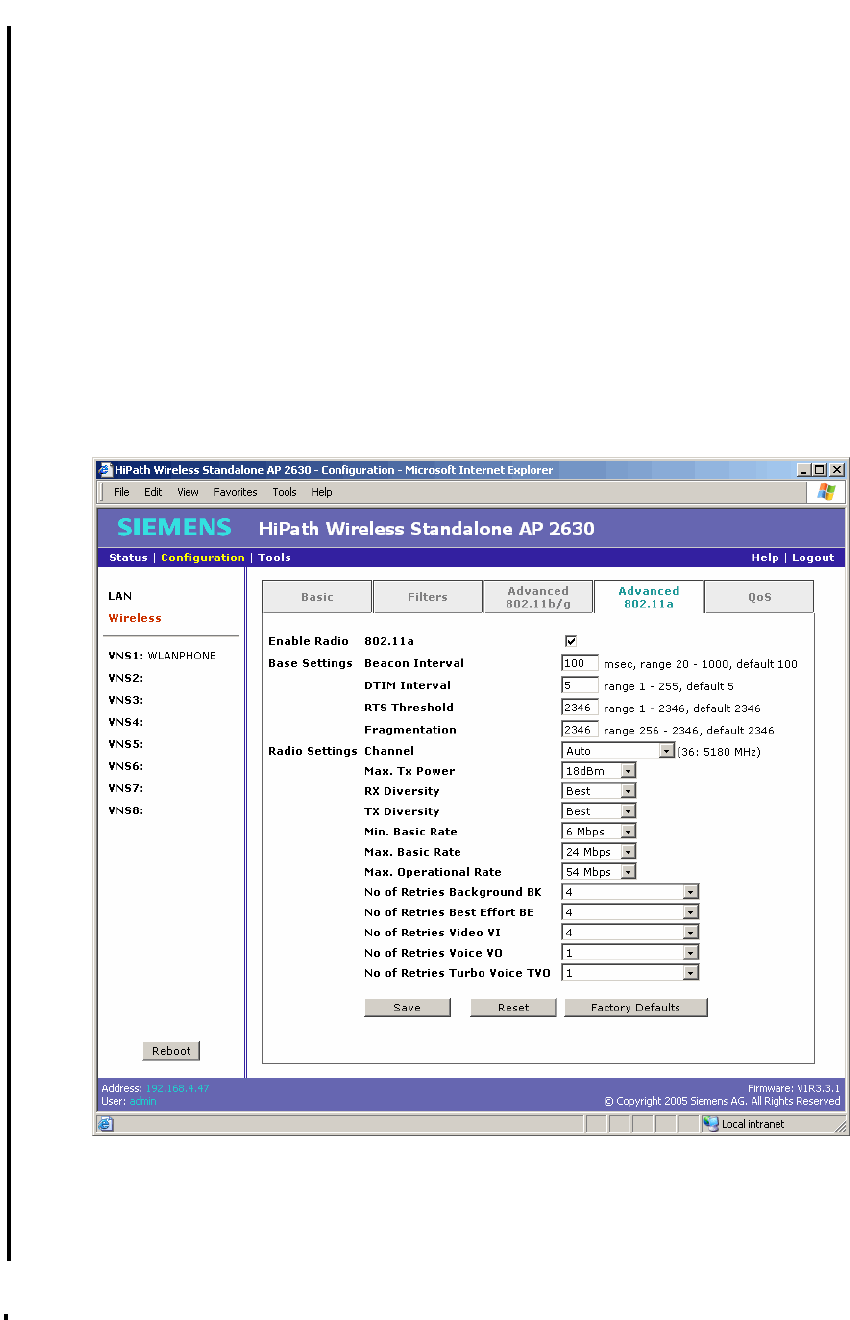
Task: Open No of Retries Video VI dropdown
Action: tap(630, 932)
